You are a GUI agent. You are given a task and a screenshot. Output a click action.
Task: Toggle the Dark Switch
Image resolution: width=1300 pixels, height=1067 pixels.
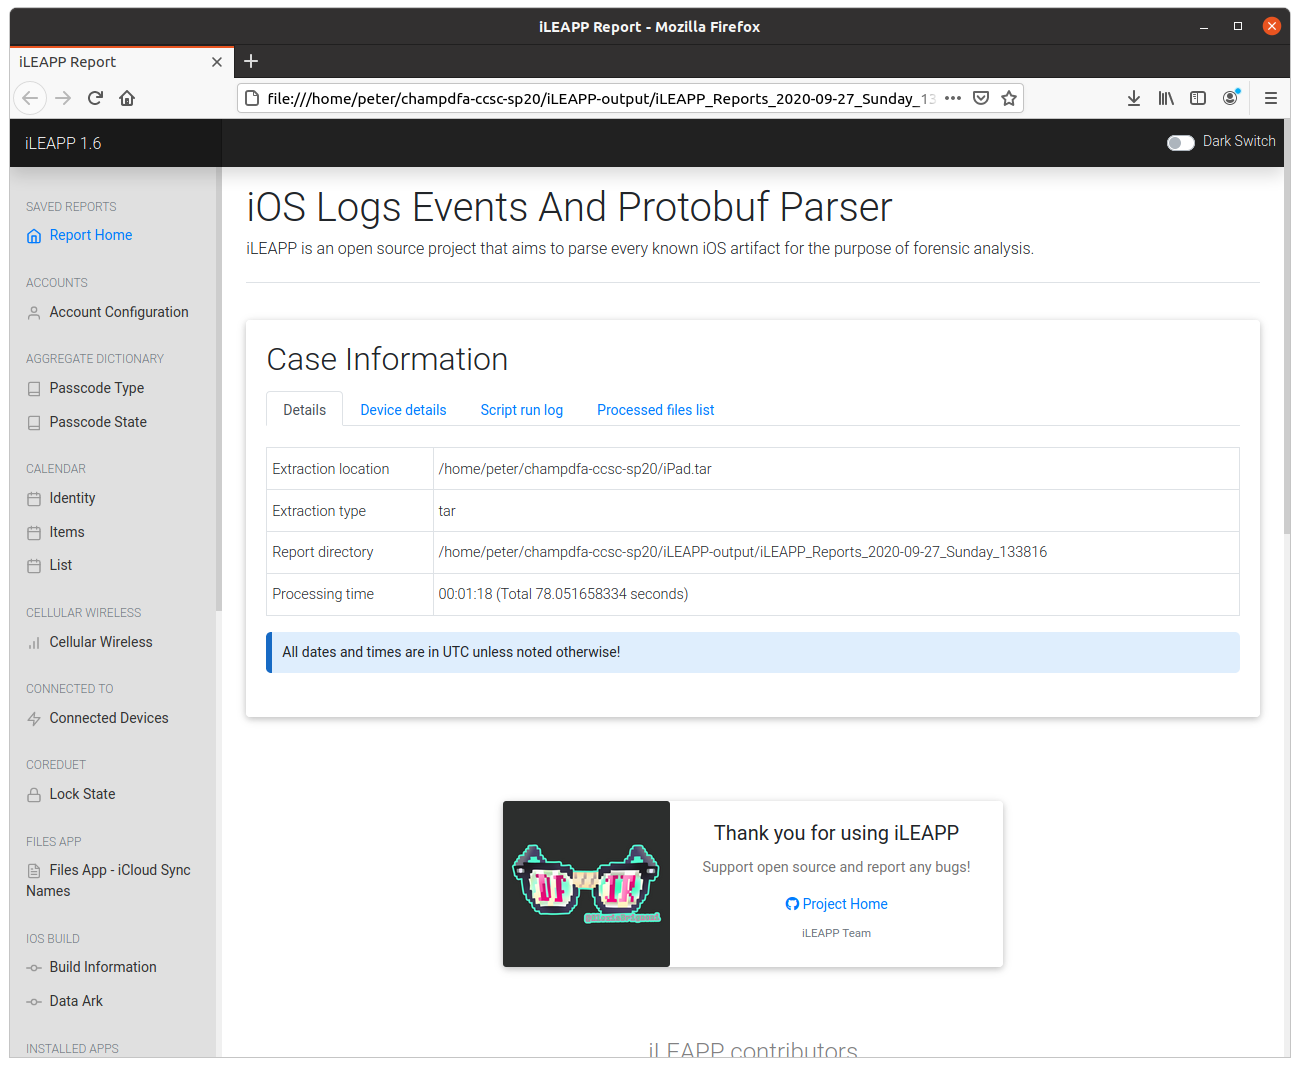click(x=1181, y=143)
